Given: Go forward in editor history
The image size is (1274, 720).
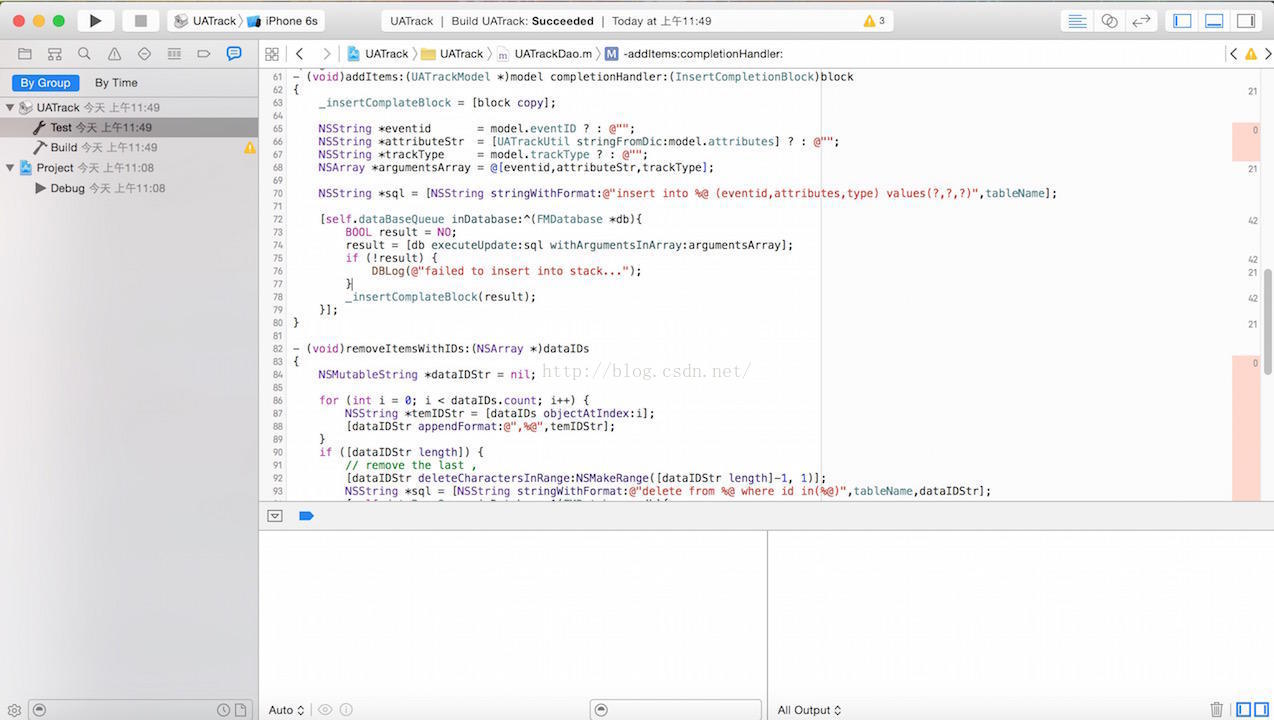Looking at the screenshot, I should pos(326,54).
